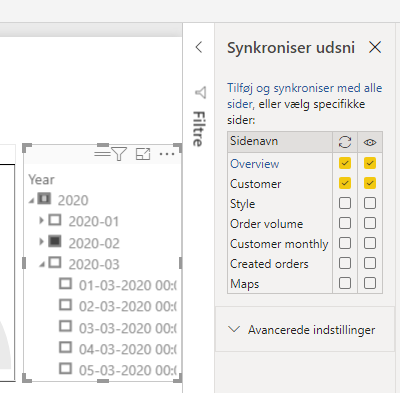
Task: Toggle the 2020 year checkbox
Action: [x=44, y=199]
